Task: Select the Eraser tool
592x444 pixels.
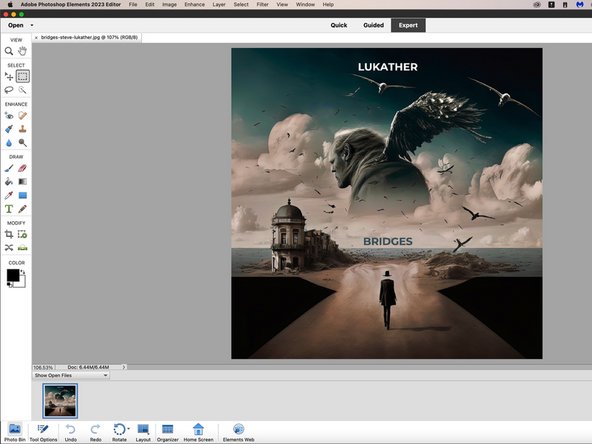Action: [23, 168]
